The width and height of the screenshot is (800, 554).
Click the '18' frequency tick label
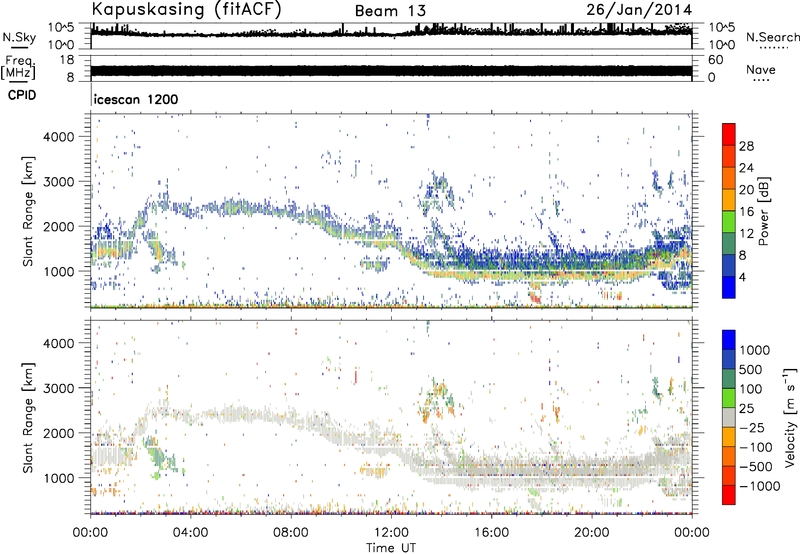pos(67,60)
